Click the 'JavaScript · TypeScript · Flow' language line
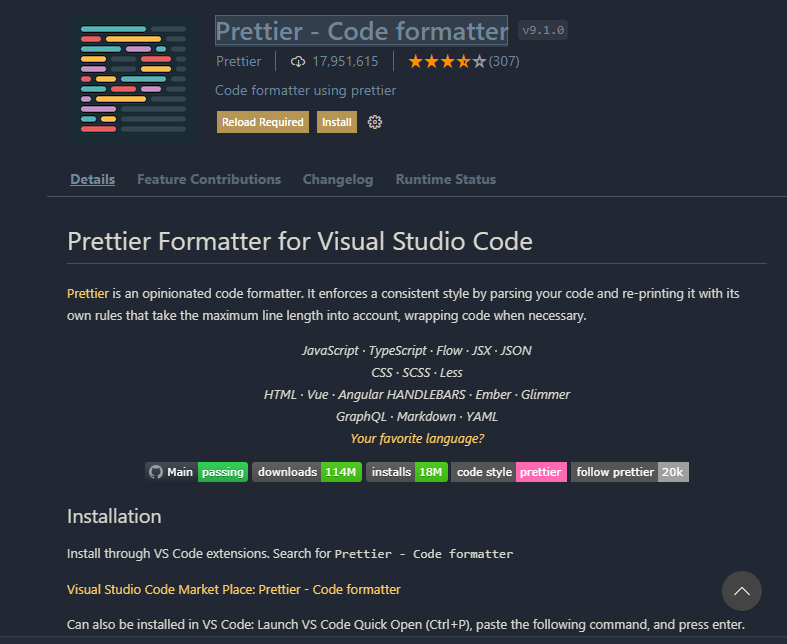The width and height of the screenshot is (787, 644). click(x=417, y=350)
